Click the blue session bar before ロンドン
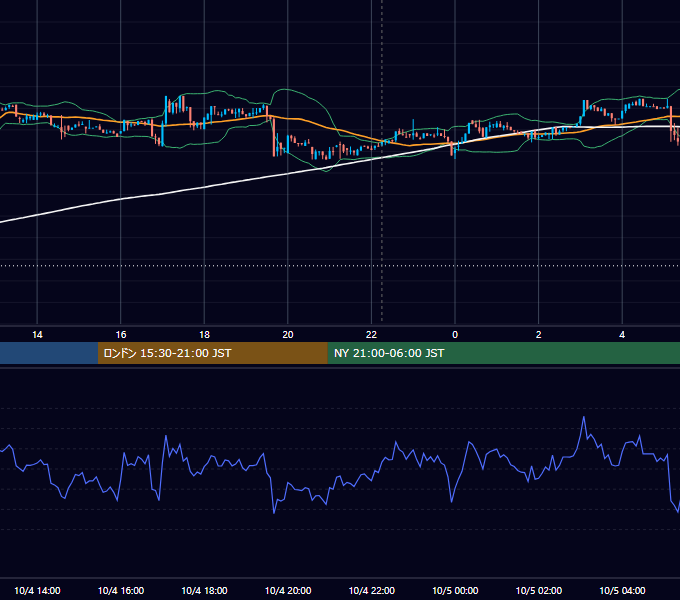Viewport: 680px width, 600px height. click(x=49, y=353)
